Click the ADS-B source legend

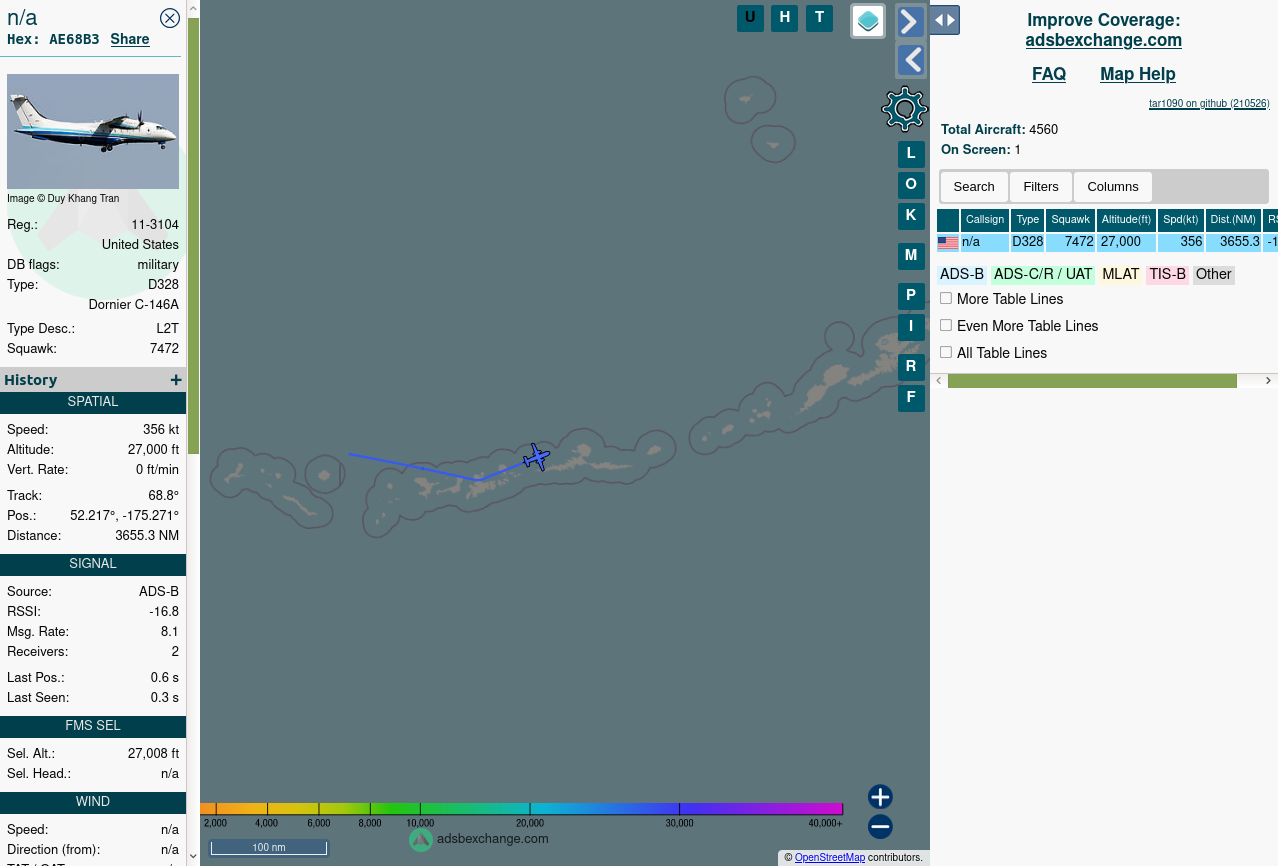(962, 275)
